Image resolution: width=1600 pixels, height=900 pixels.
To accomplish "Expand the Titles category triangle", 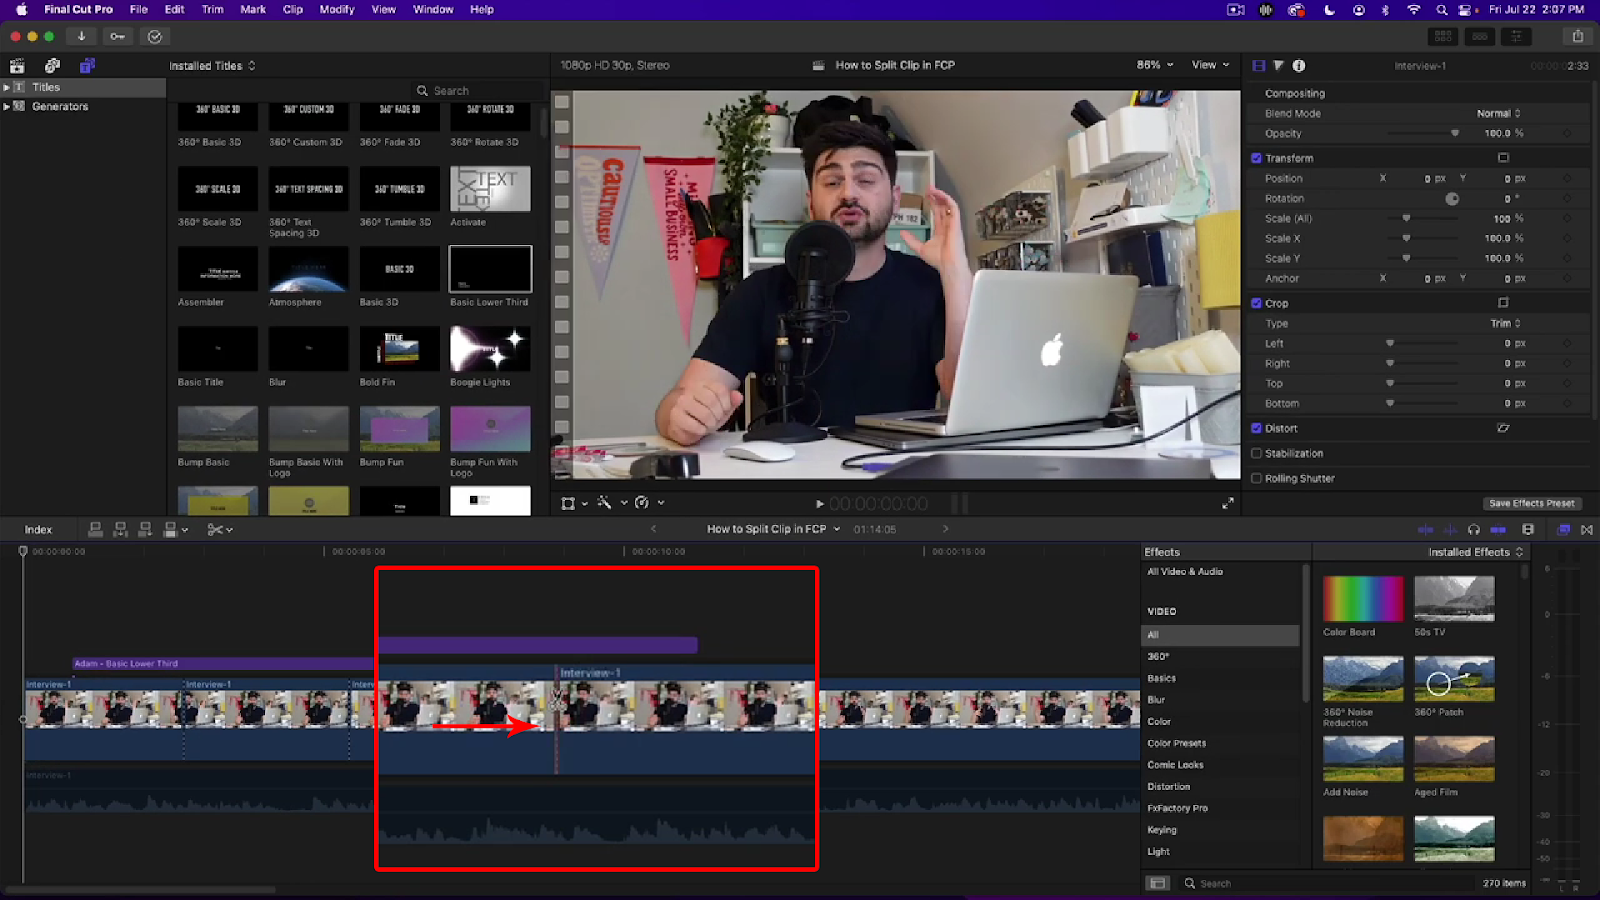I will 7,87.
